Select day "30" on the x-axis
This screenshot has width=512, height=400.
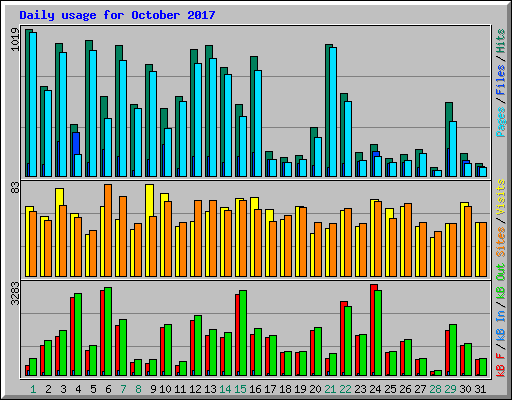(x=465, y=389)
